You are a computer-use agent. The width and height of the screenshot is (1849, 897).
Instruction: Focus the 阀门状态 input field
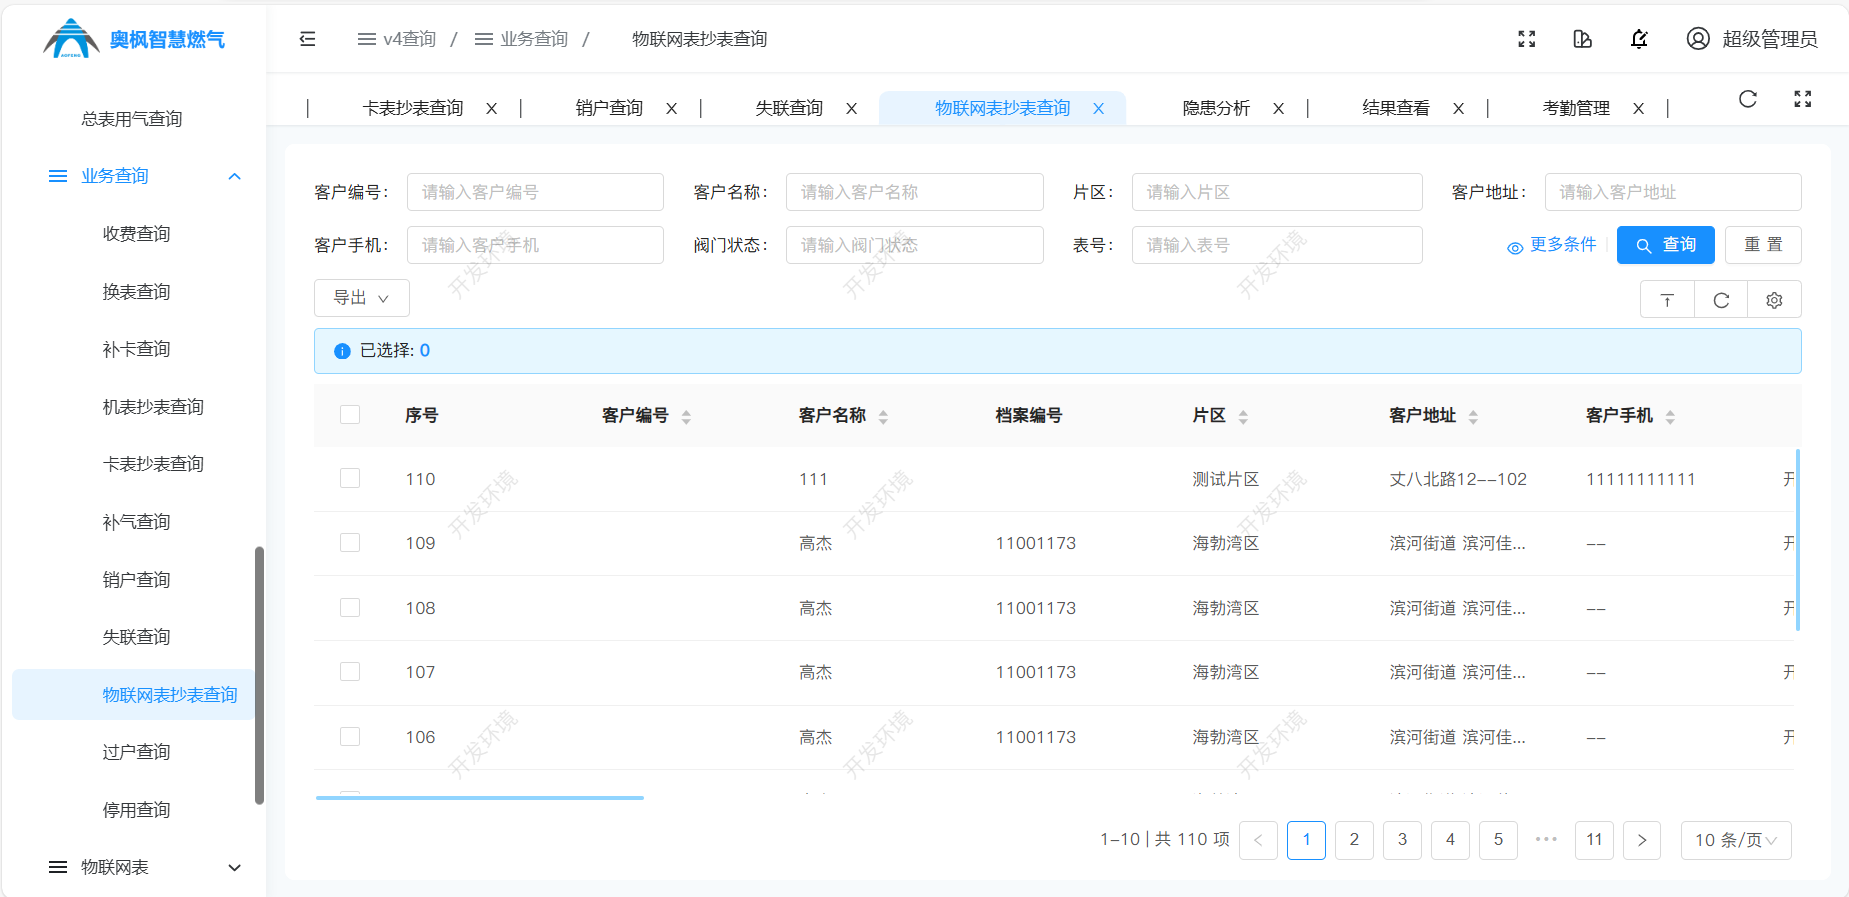[915, 245]
